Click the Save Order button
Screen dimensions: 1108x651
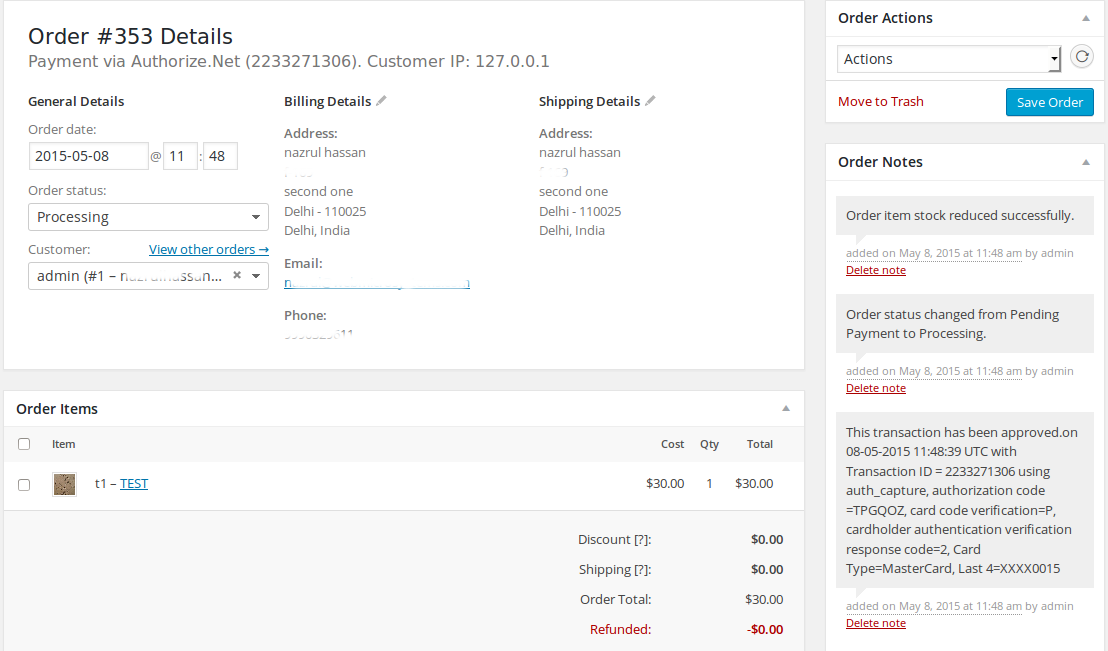pos(1049,102)
